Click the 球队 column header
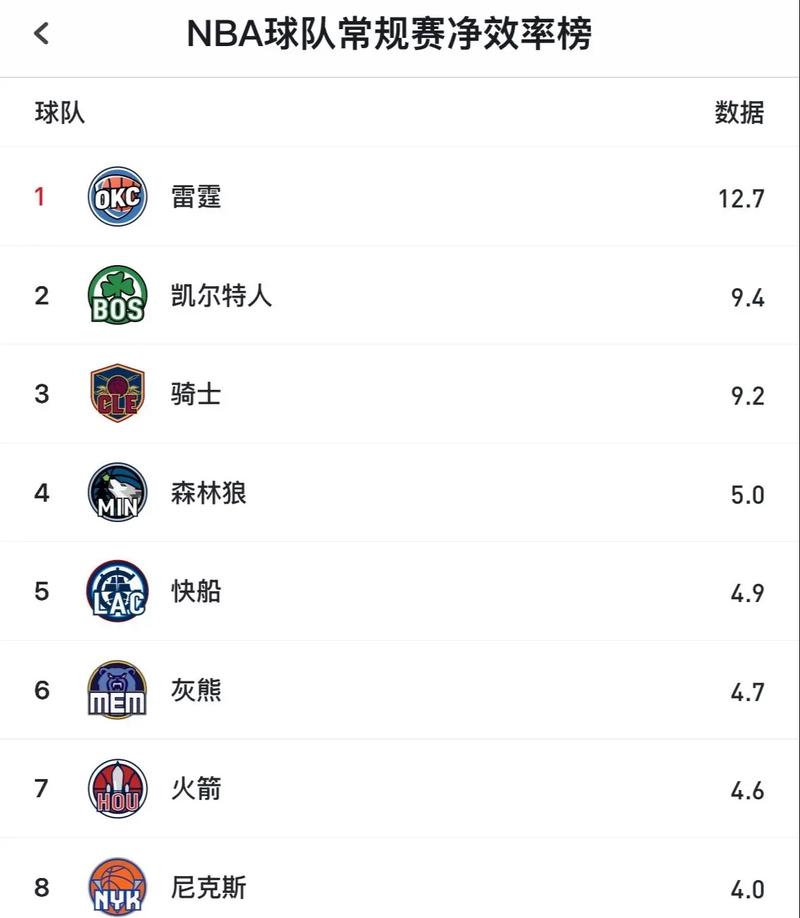Image resolution: width=800 pixels, height=918 pixels. click(x=60, y=113)
